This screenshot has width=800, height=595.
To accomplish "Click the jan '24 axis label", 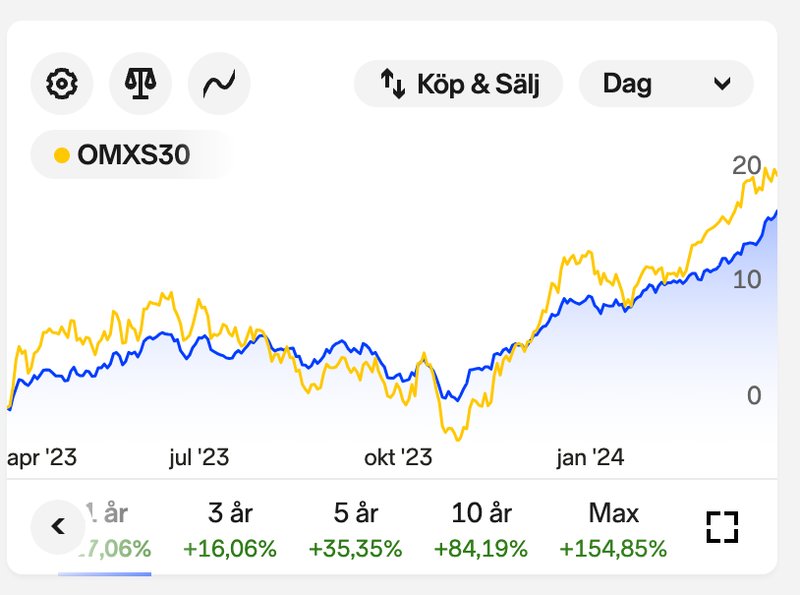I will click(590, 458).
